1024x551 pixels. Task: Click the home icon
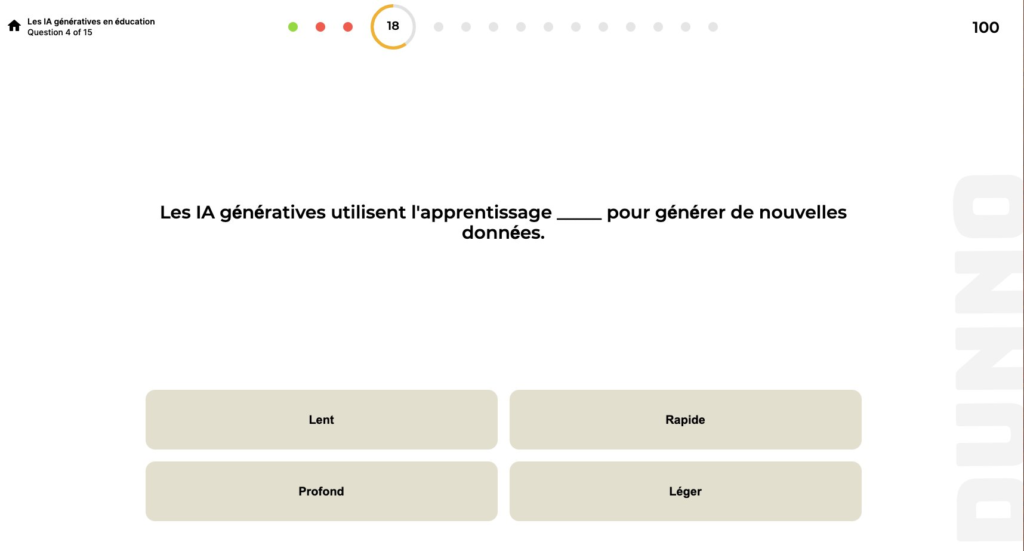pos(14,26)
